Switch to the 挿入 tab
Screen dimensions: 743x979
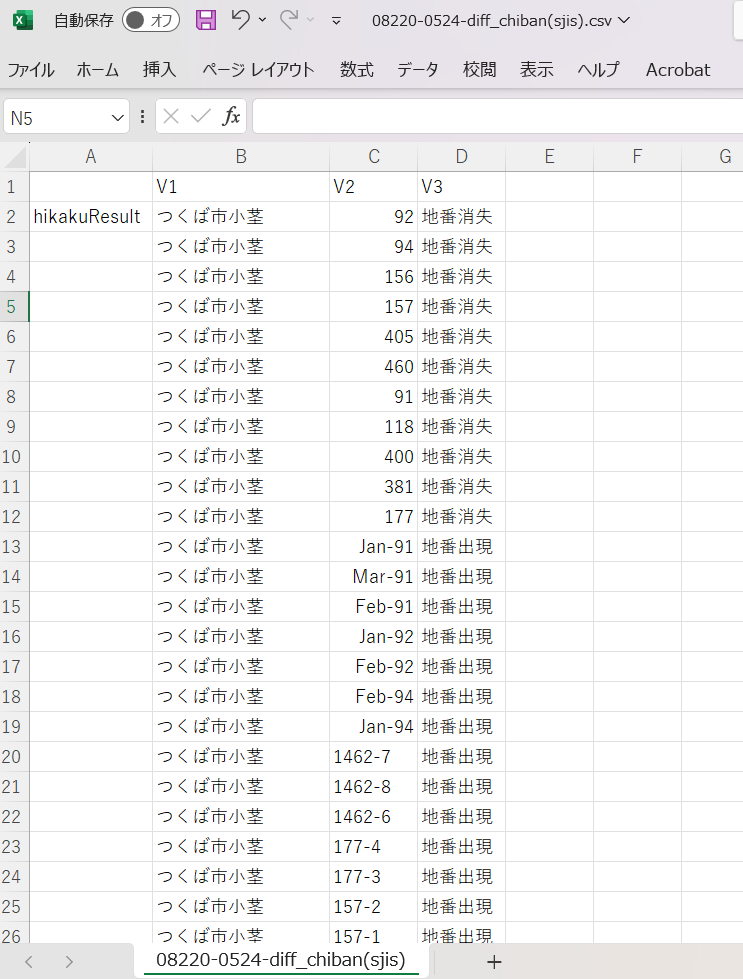tap(159, 69)
